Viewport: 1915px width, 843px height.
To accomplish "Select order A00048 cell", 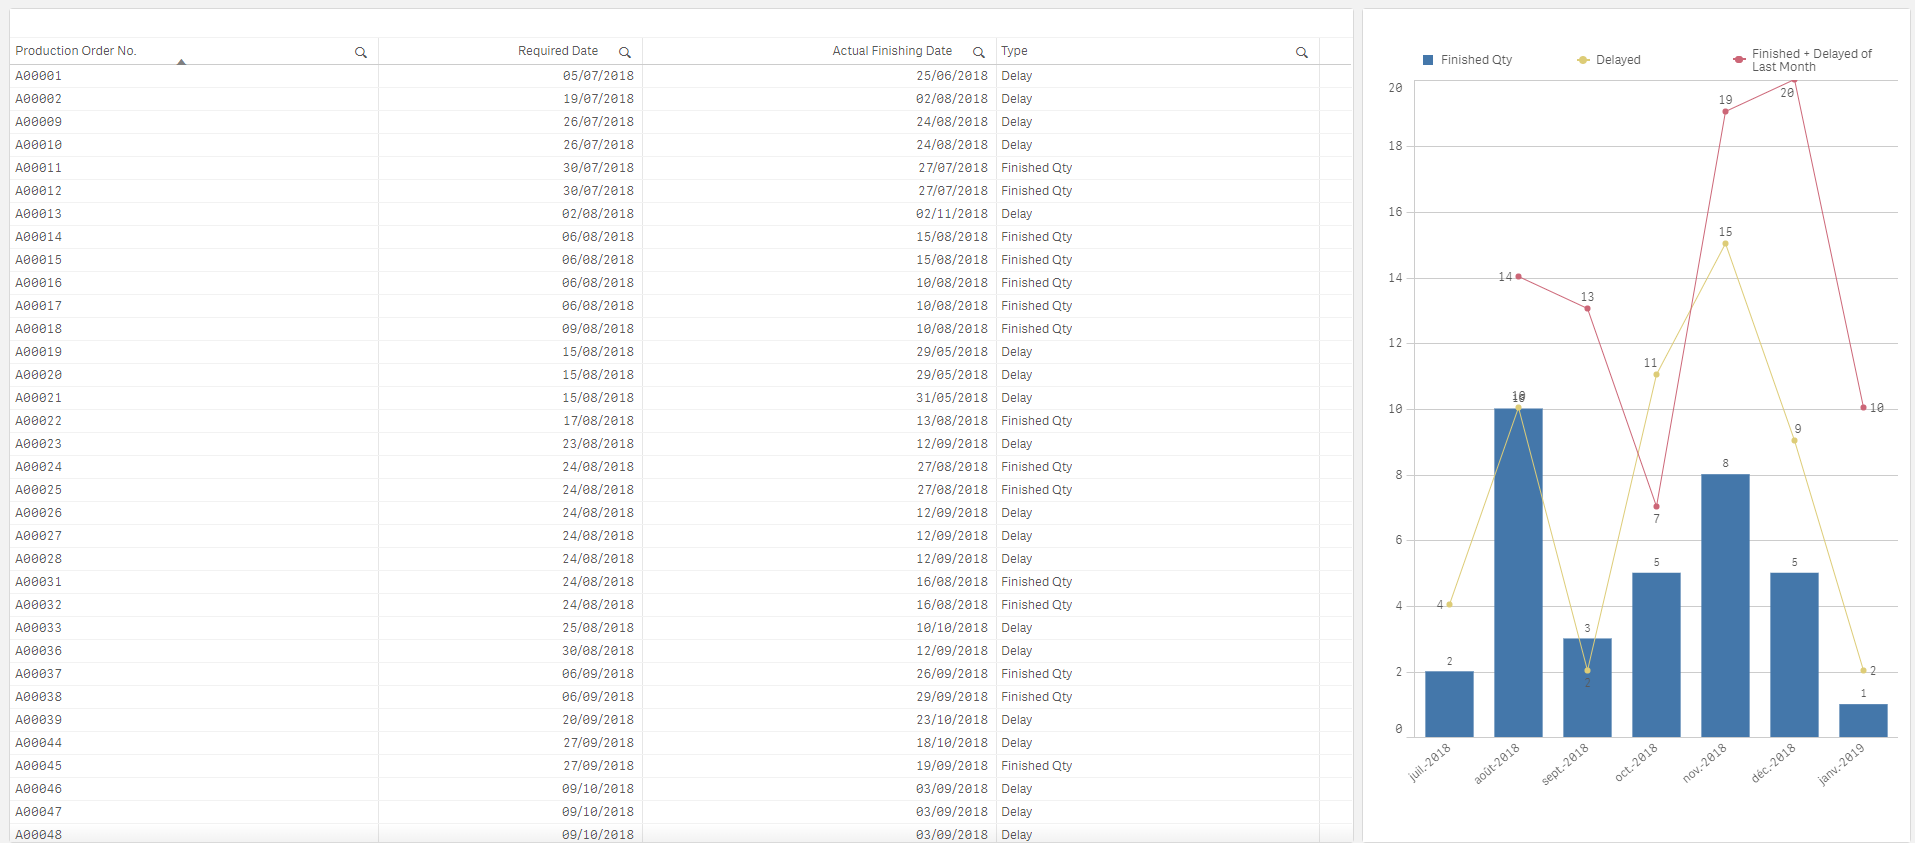I will pyautogui.click(x=194, y=834).
